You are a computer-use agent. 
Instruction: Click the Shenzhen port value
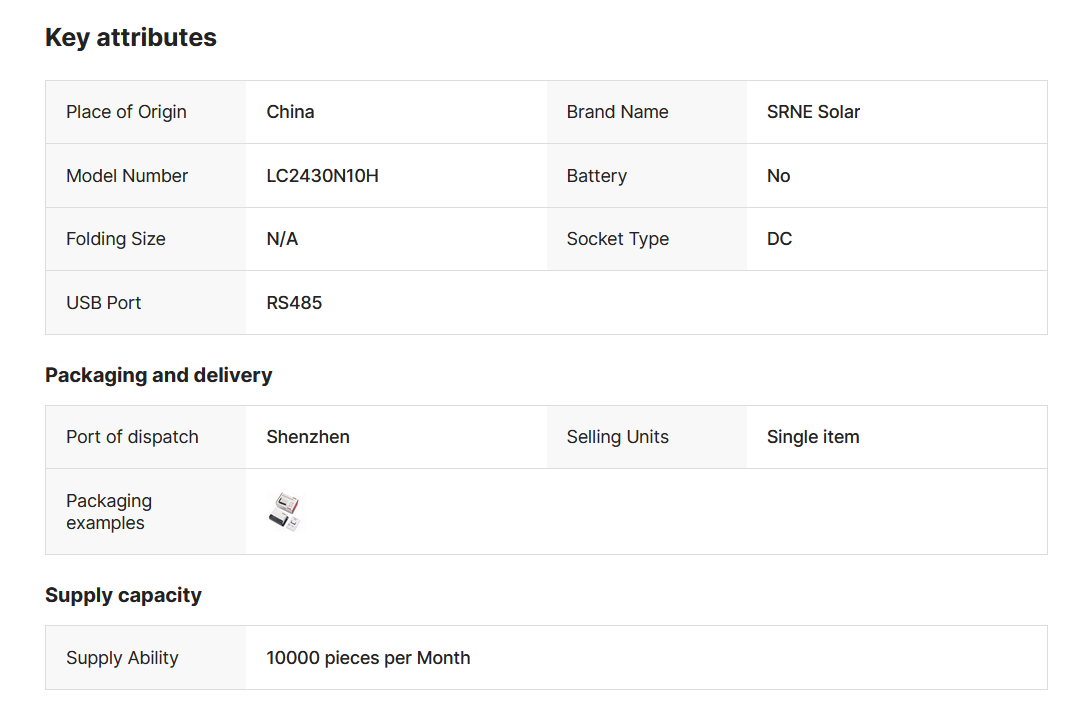[308, 437]
